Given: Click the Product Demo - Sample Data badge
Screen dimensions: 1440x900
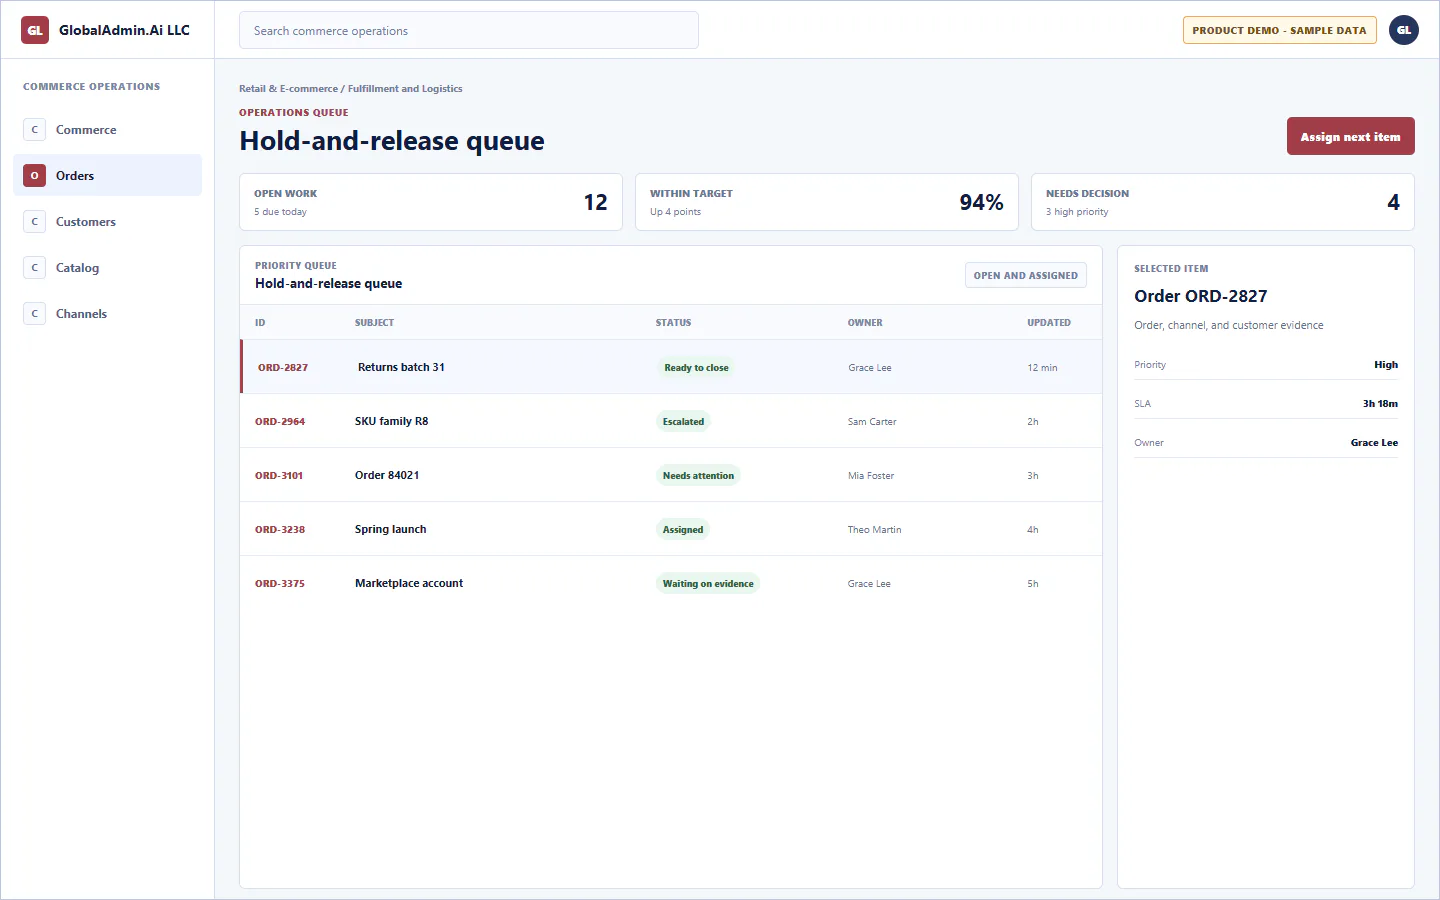Looking at the screenshot, I should (x=1279, y=30).
